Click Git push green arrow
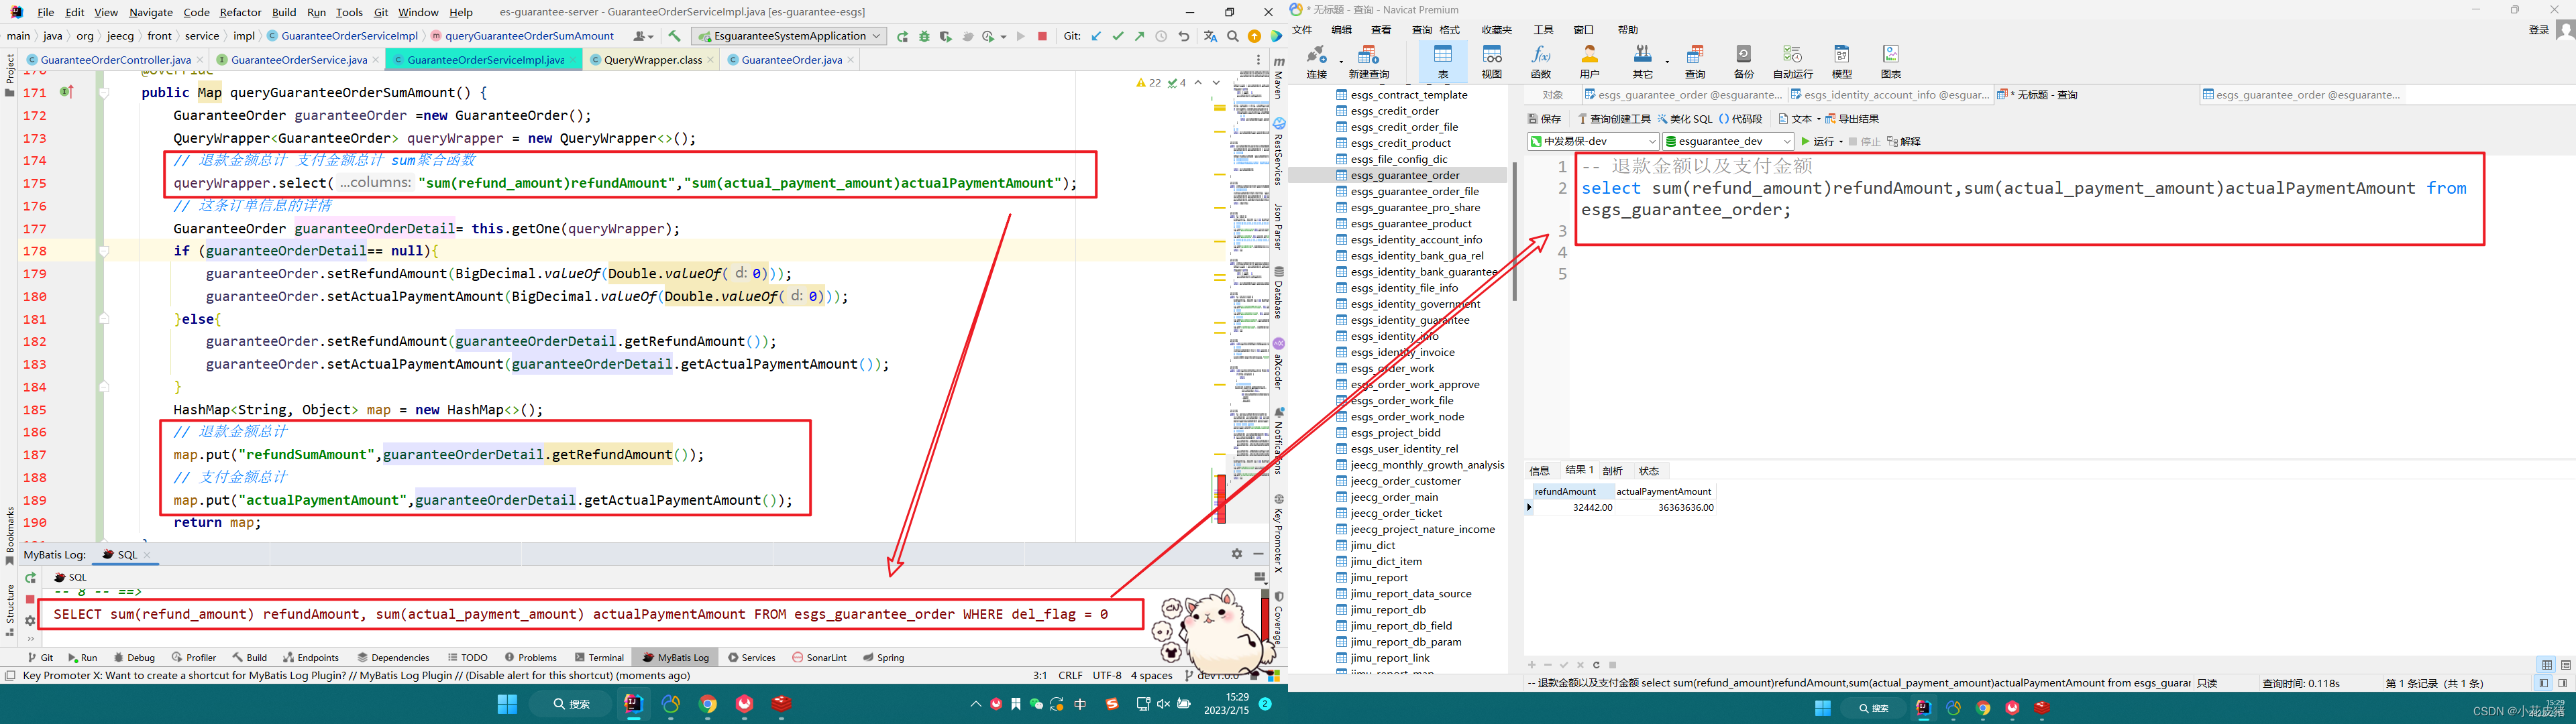 tap(1139, 36)
